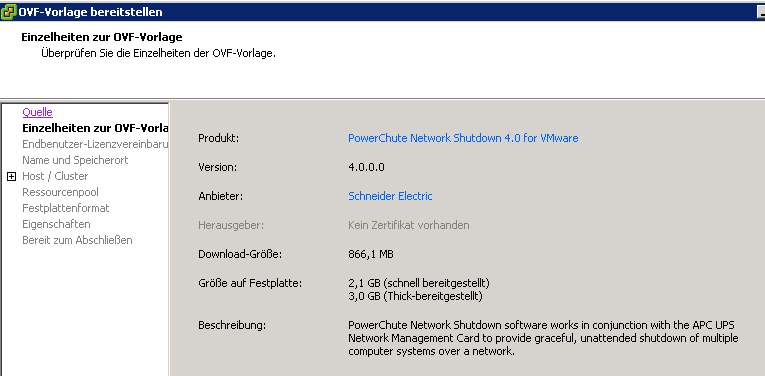Image resolution: width=765 pixels, height=376 pixels.
Task: Select Name und Speicherort step
Action: tap(75, 160)
